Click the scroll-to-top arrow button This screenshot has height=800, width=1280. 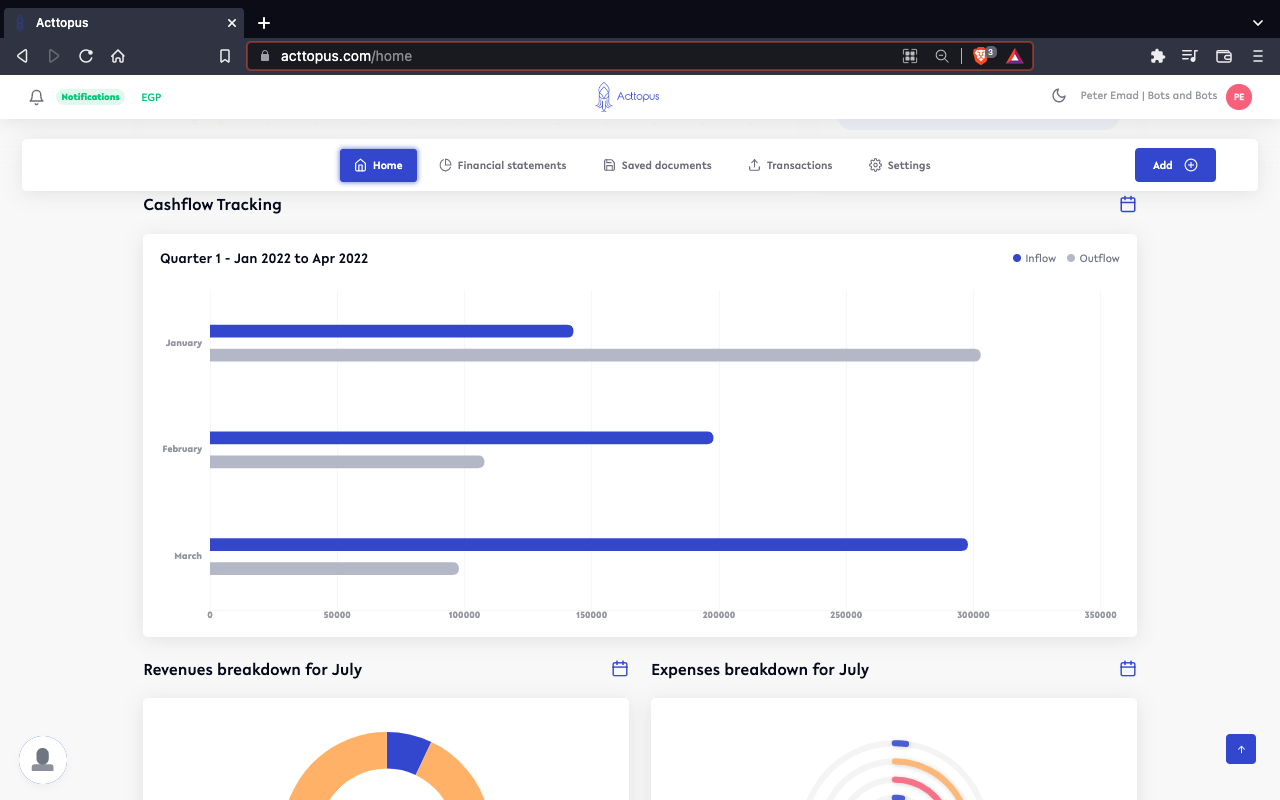pos(1240,749)
